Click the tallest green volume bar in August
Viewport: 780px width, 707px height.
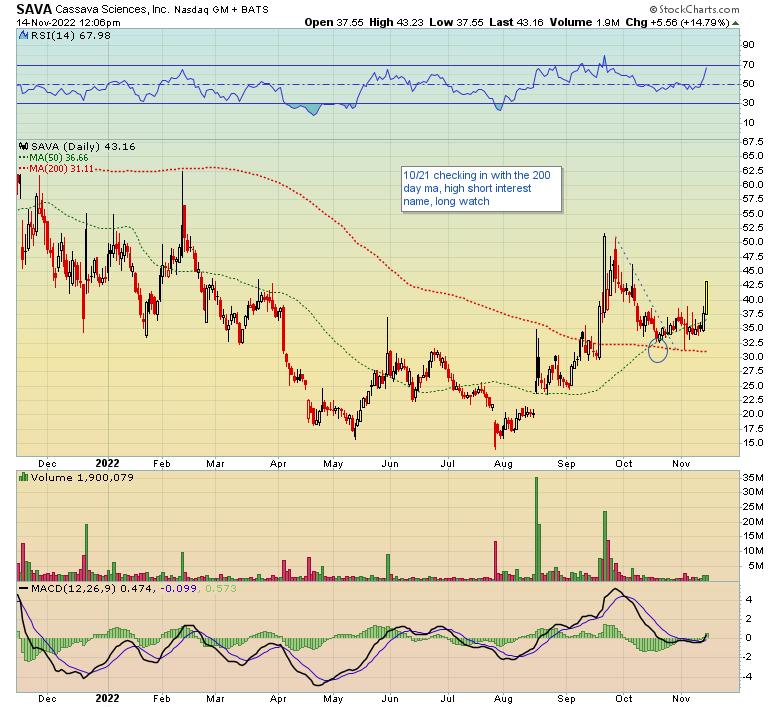coord(536,528)
